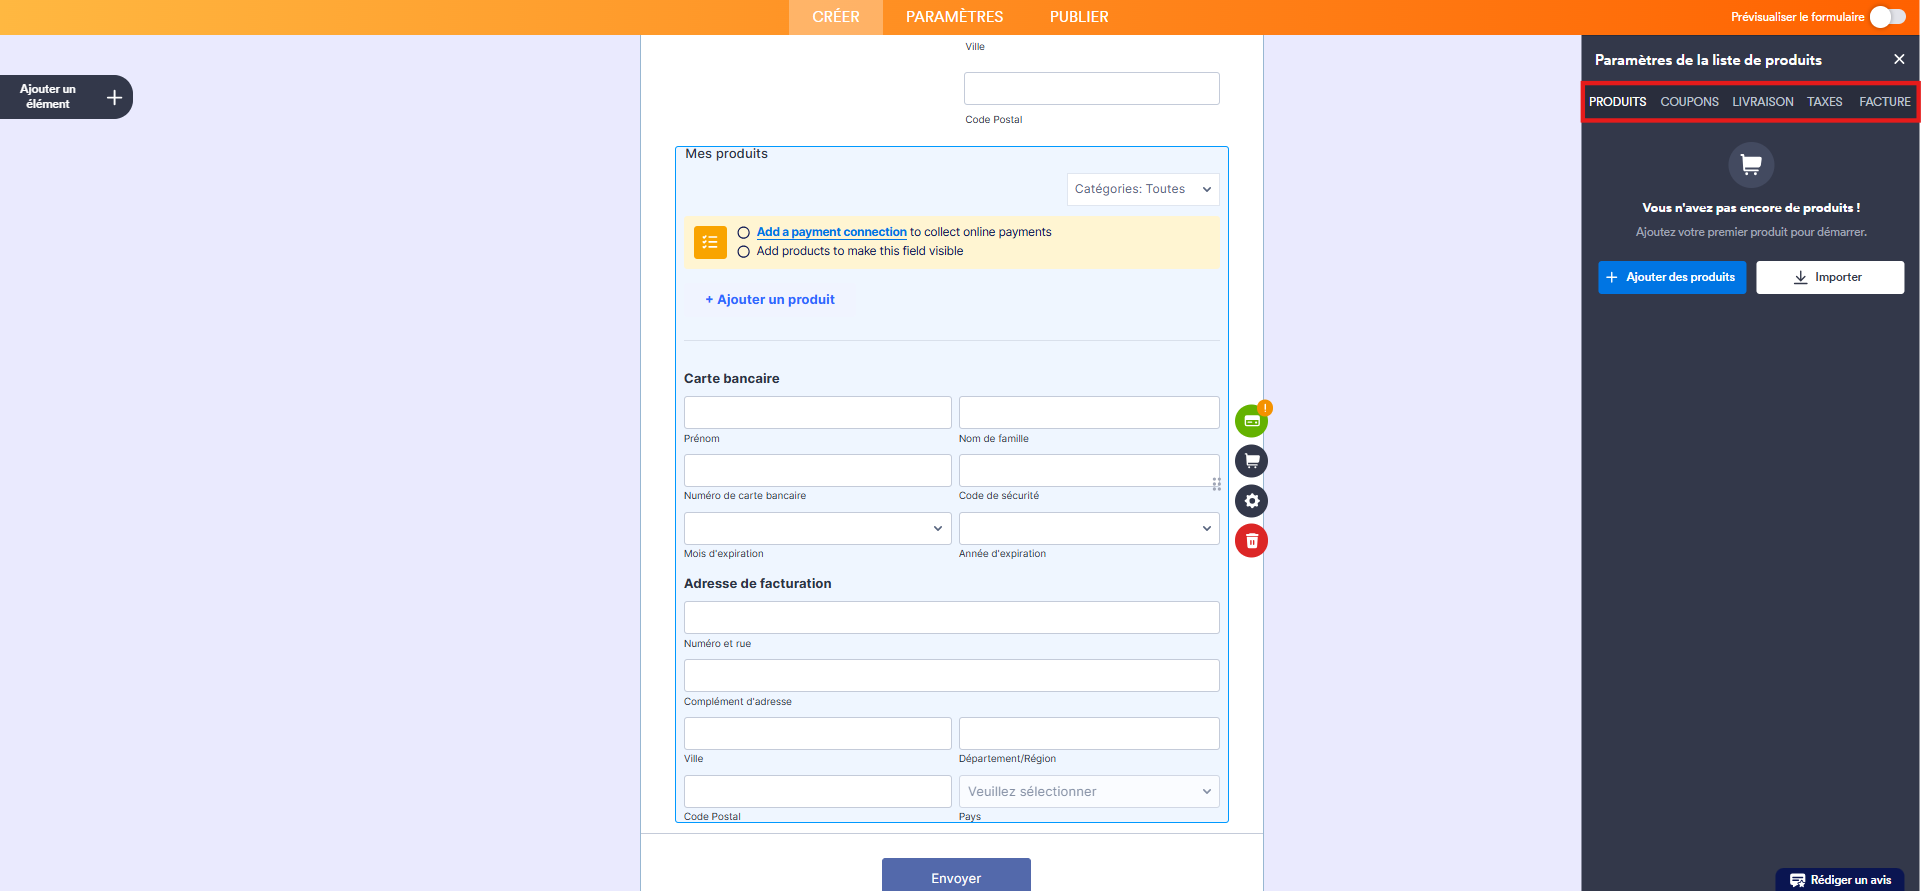Click the Adresse de facturation heading
1922x891 pixels.
(757, 583)
